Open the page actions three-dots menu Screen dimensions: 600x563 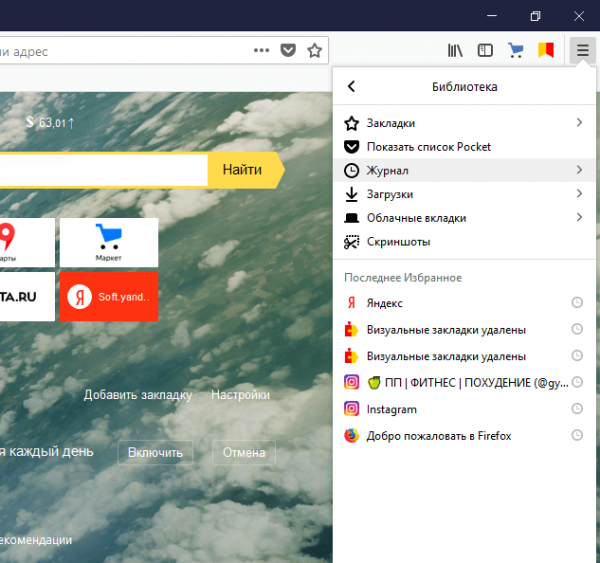(261, 50)
